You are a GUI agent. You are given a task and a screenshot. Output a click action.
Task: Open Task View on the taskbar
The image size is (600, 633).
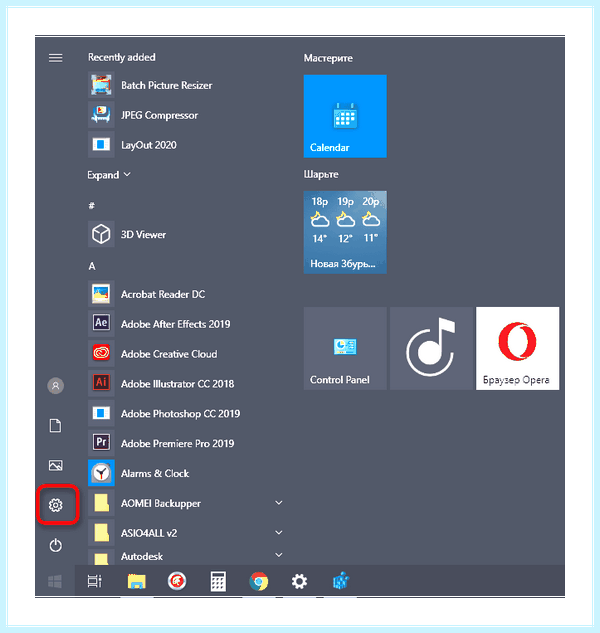tap(94, 581)
